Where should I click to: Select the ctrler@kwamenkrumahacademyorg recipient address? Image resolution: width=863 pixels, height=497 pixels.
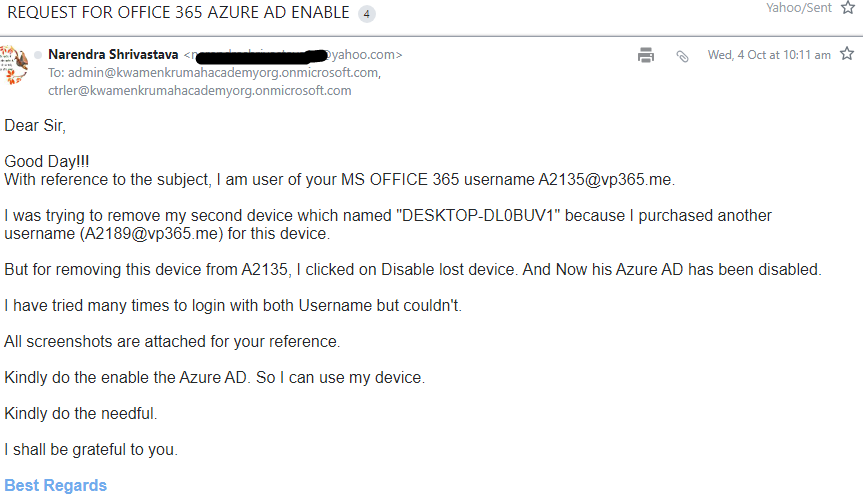click(200, 91)
